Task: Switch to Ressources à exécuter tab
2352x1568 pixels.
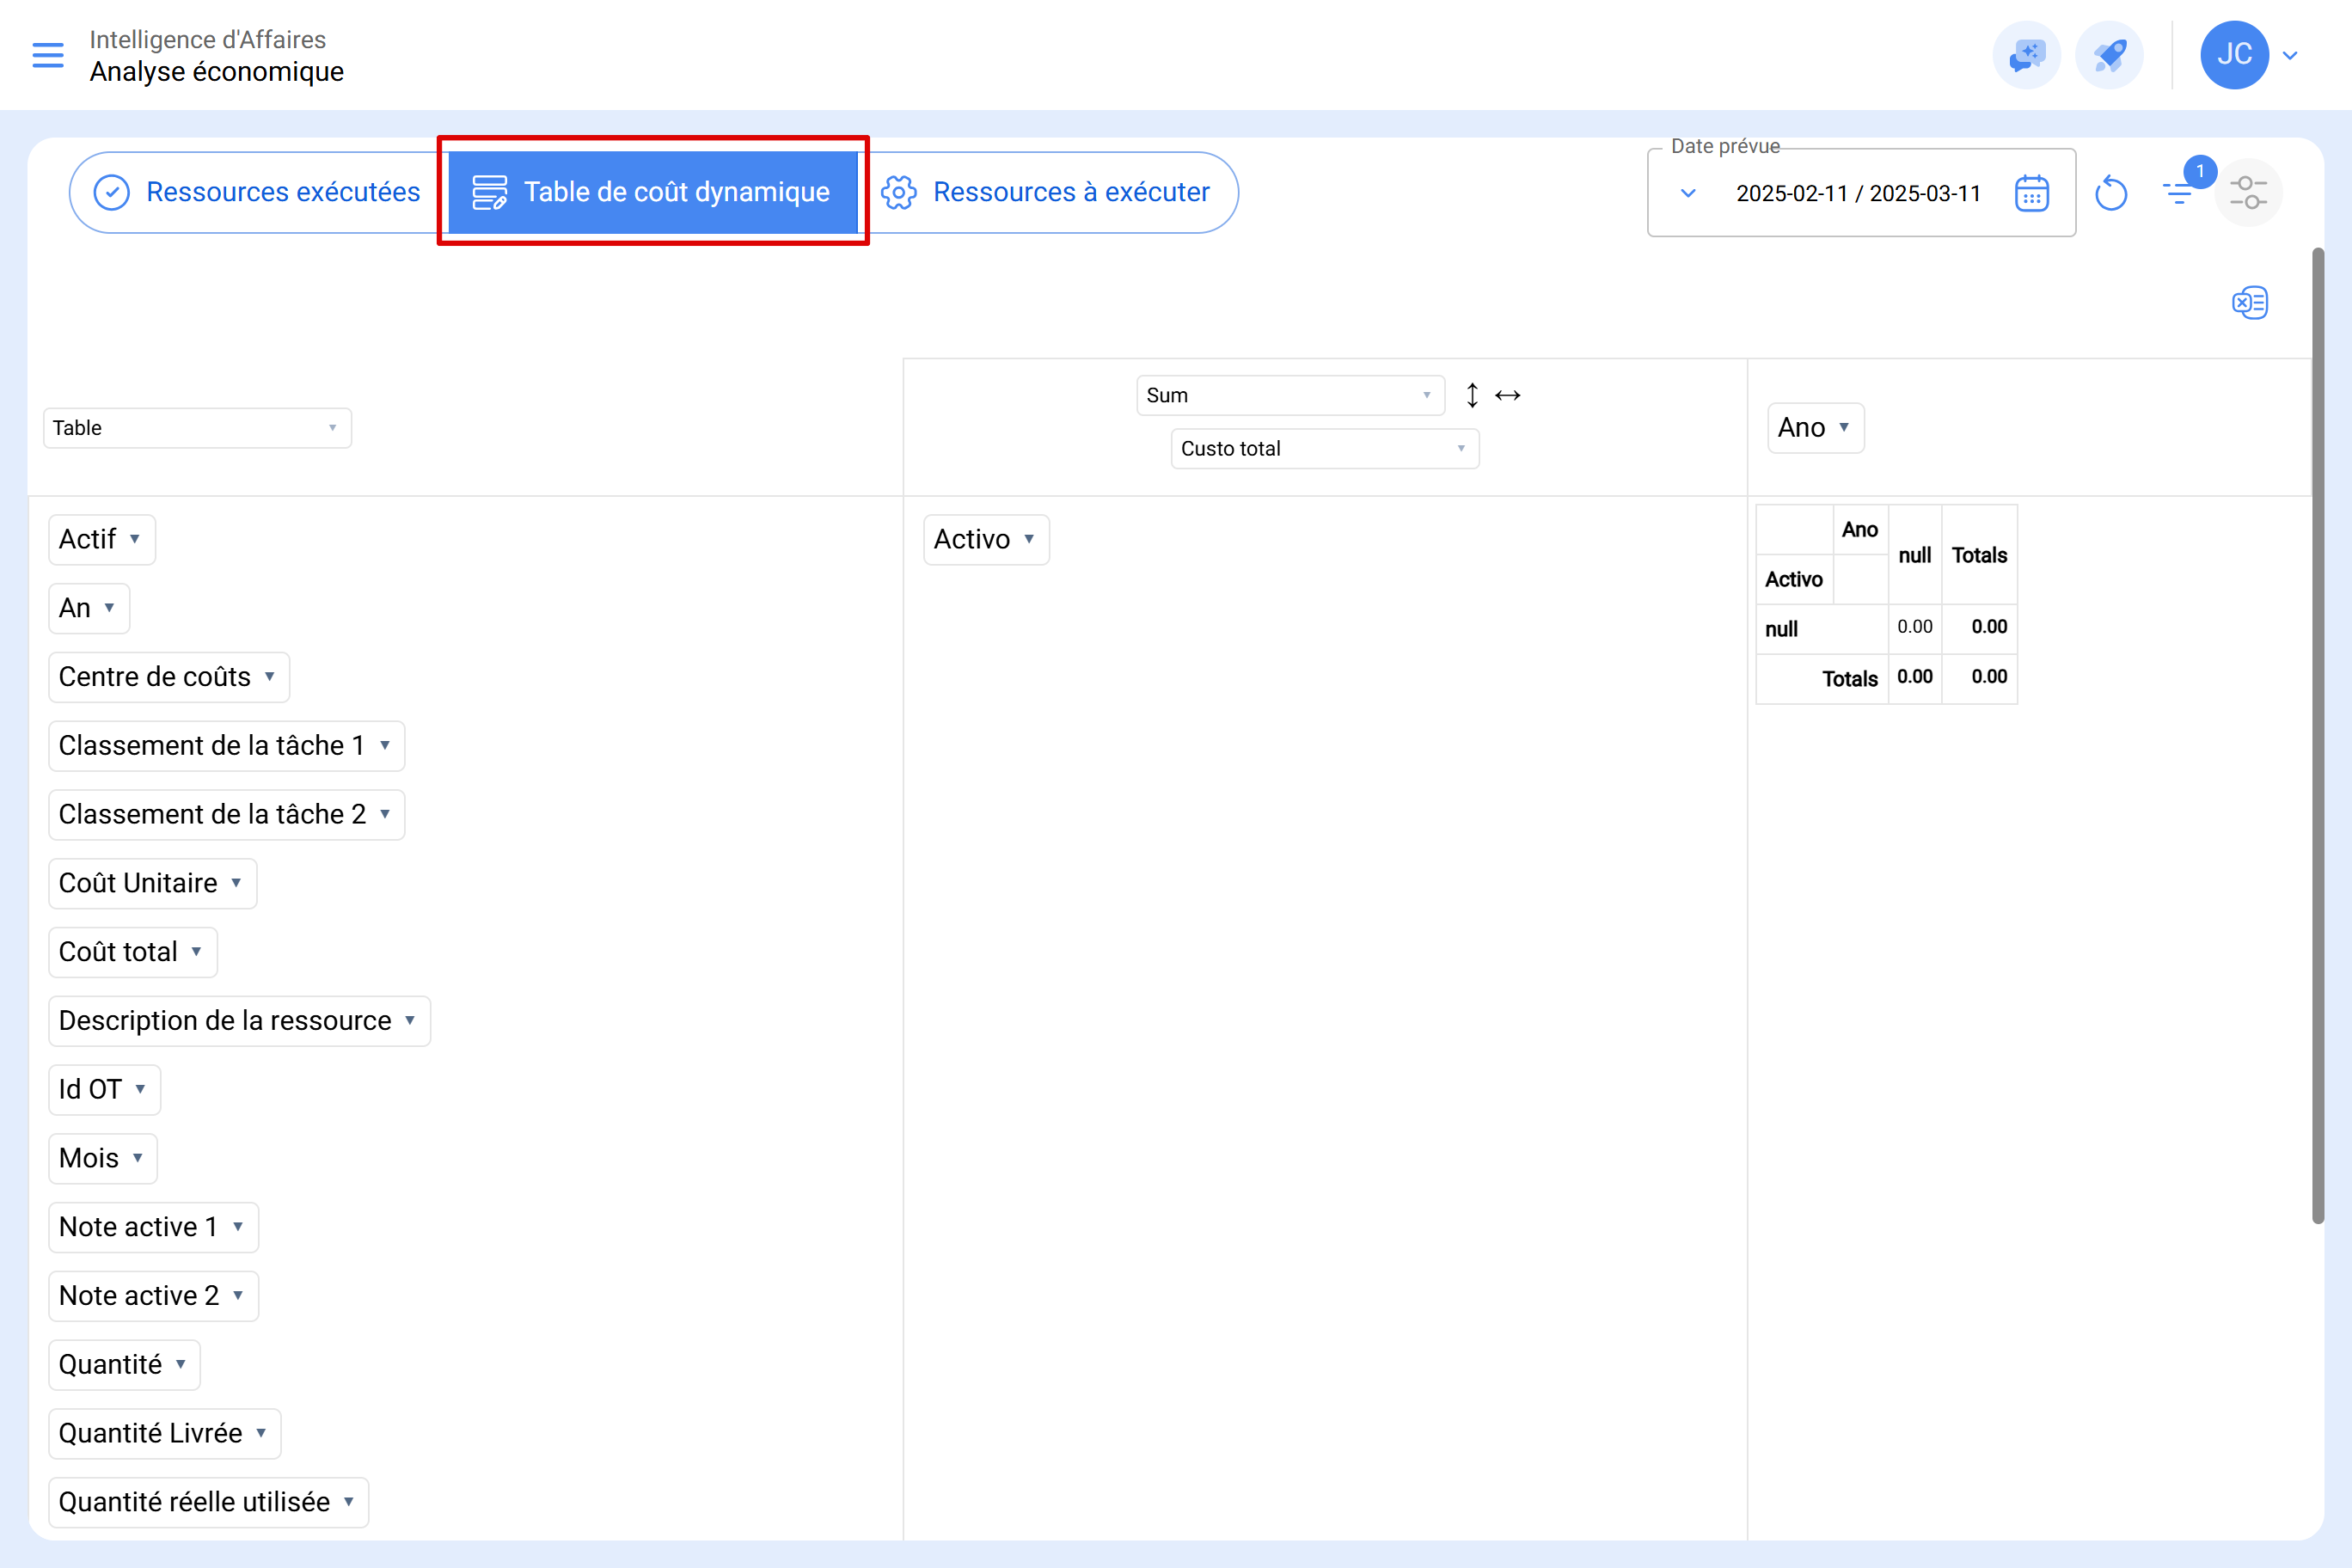Action: pos(1046,192)
